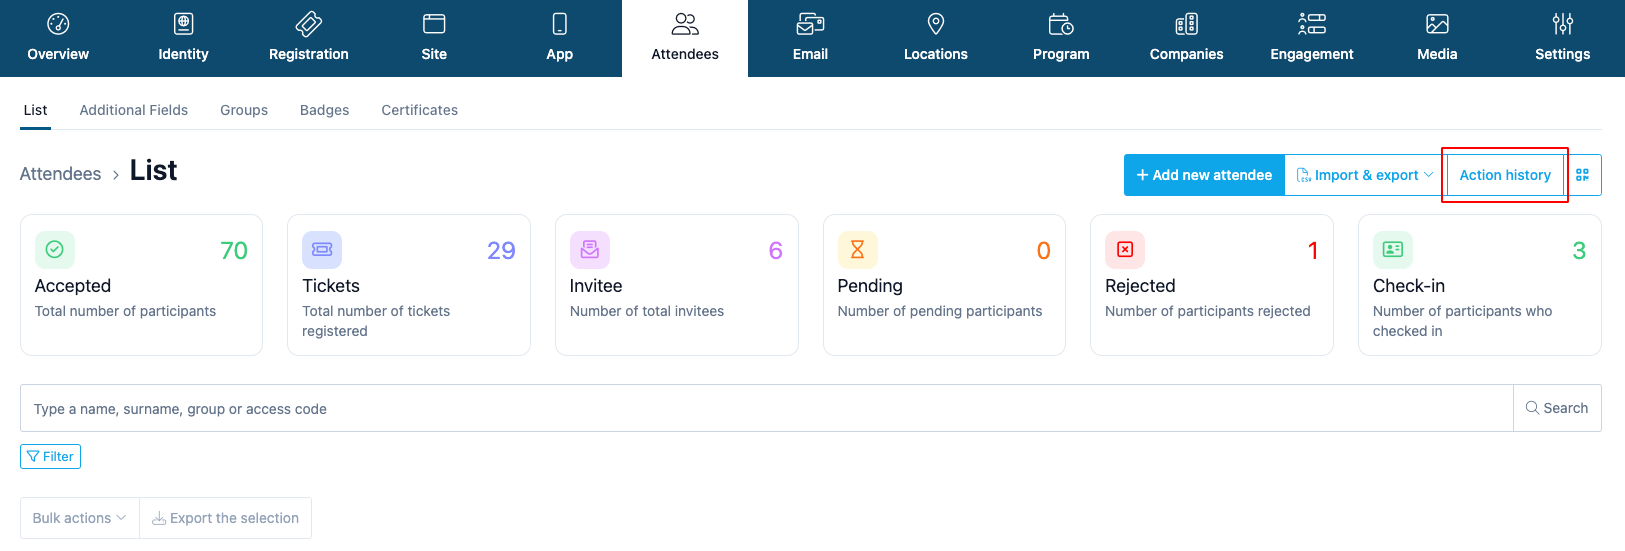The image size is (1625, 551).
Task: Switch to the List tab
Action: (x=35, y=110)
